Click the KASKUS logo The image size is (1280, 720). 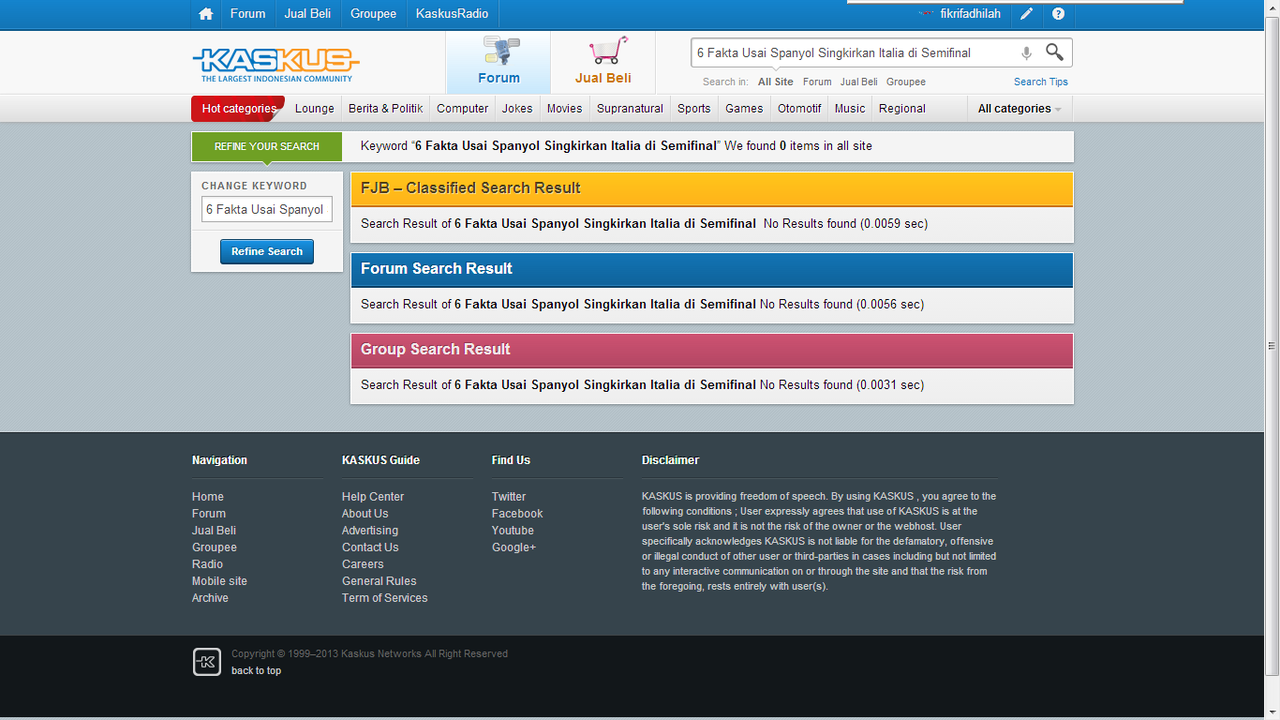pyautogui.click(x=275, y=64)
